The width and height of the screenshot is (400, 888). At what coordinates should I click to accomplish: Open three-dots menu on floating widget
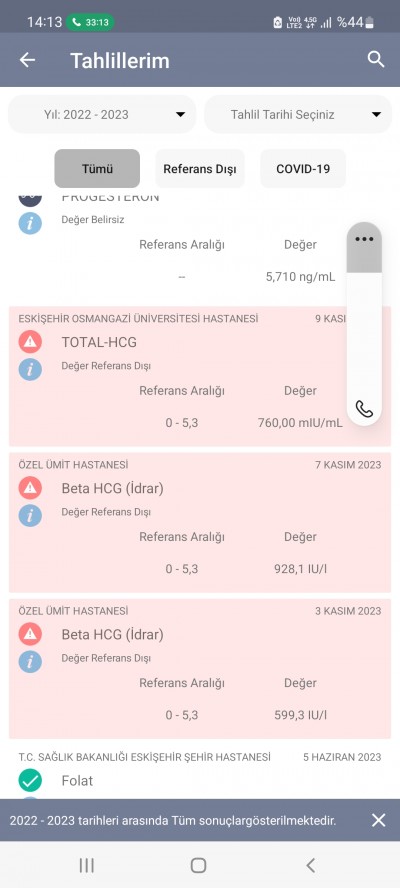(x=364, y=239)
